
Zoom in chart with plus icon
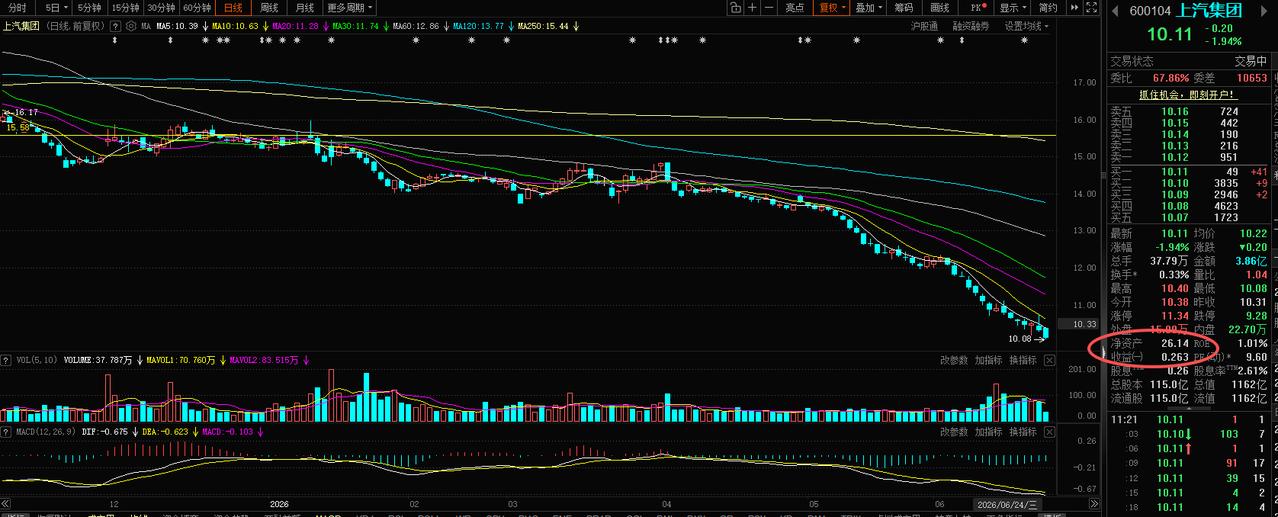pos(752,8)
